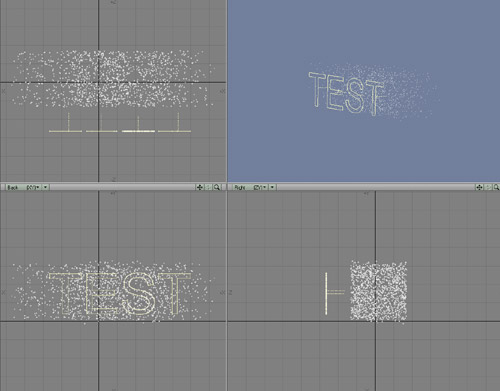500x391 pixels.
Task: Click the rotate icon of the Back viewport
Action: tap(208, 187)
